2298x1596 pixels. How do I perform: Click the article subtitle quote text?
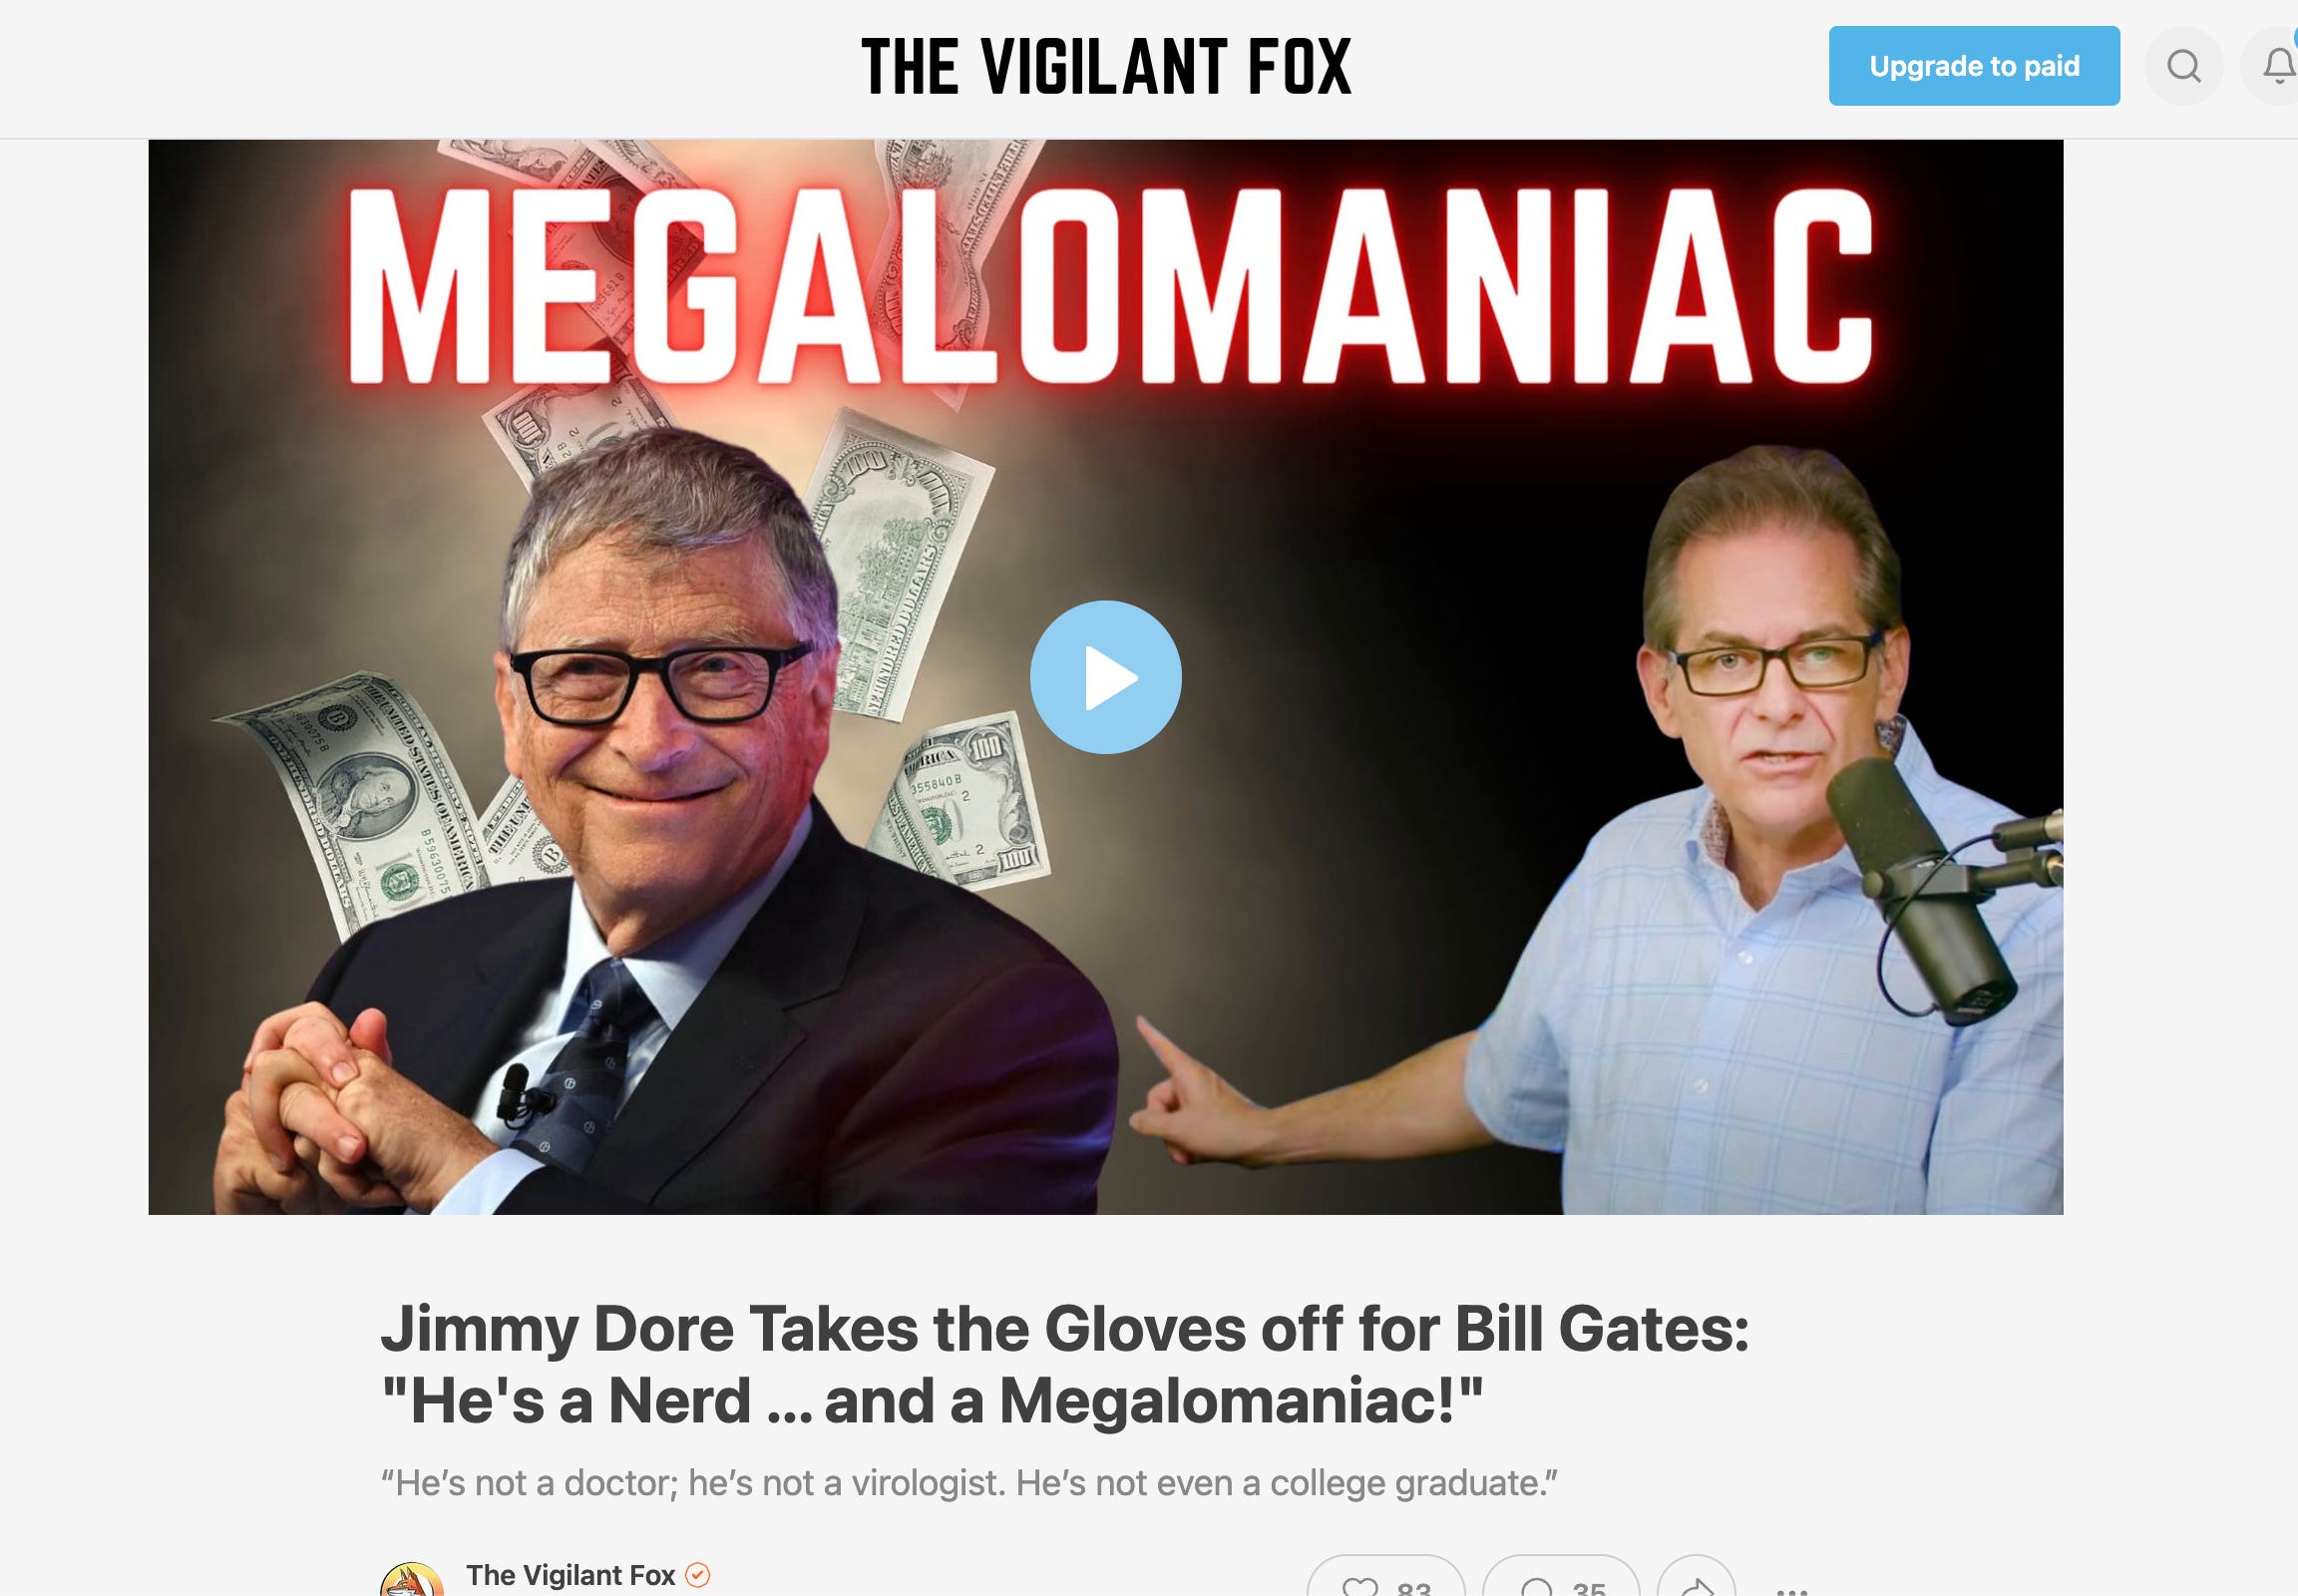(x=969, y=1483)
